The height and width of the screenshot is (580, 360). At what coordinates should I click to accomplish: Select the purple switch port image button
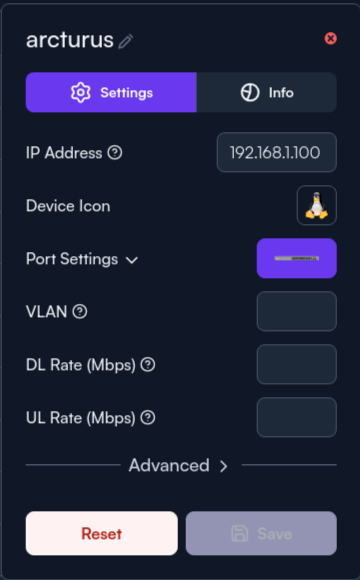point(297,258)
